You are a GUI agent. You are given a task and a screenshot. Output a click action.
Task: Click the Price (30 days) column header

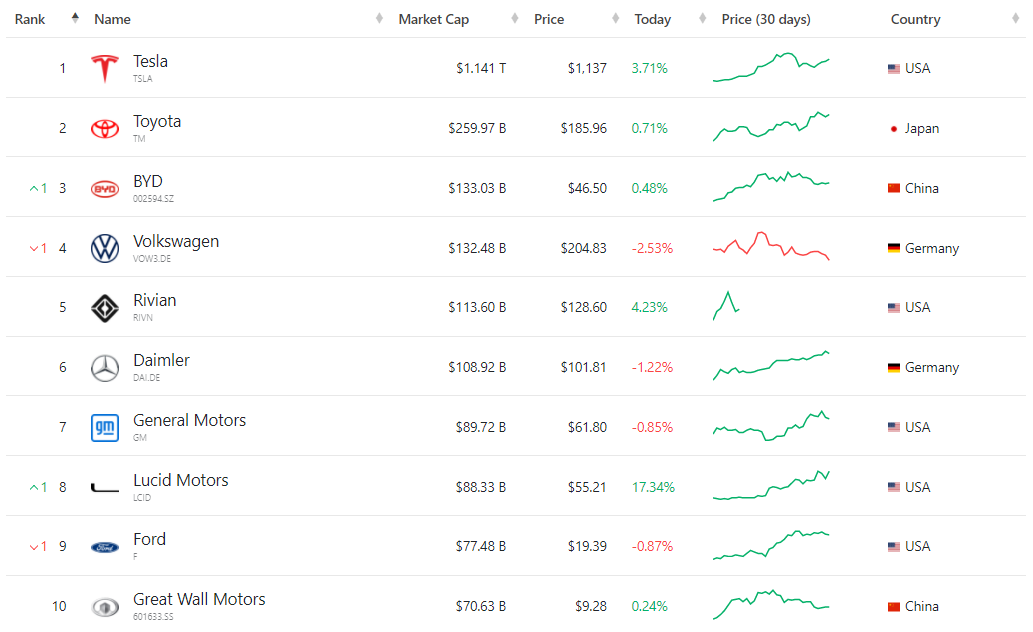point(766,20)
